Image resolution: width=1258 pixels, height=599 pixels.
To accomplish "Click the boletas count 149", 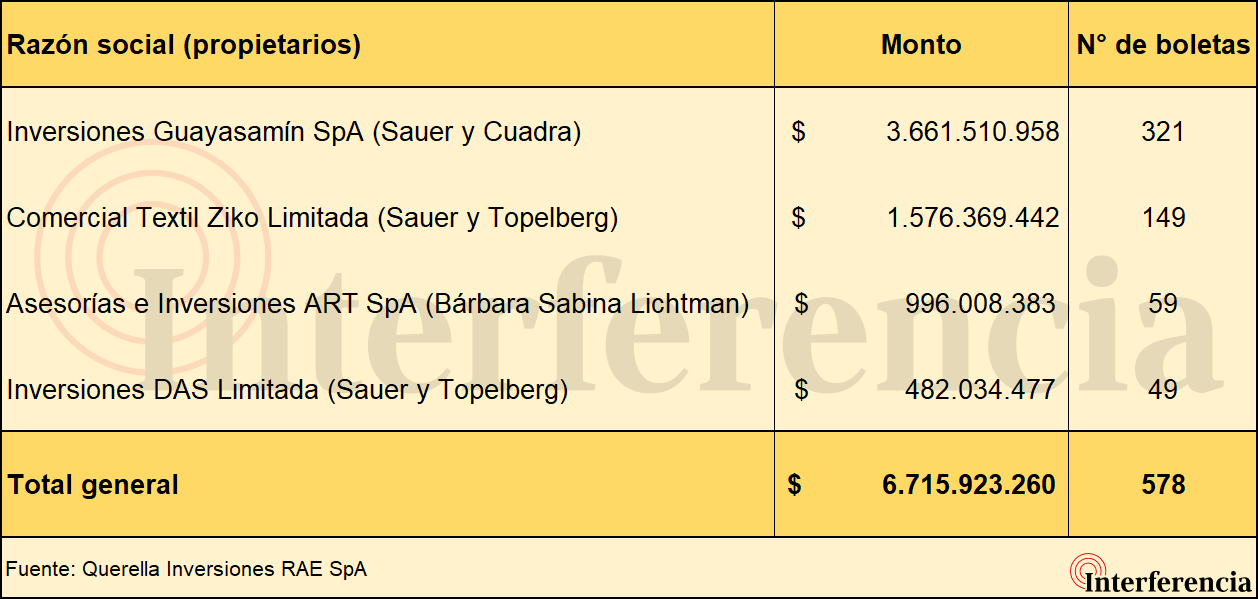I will [1163, 218].
